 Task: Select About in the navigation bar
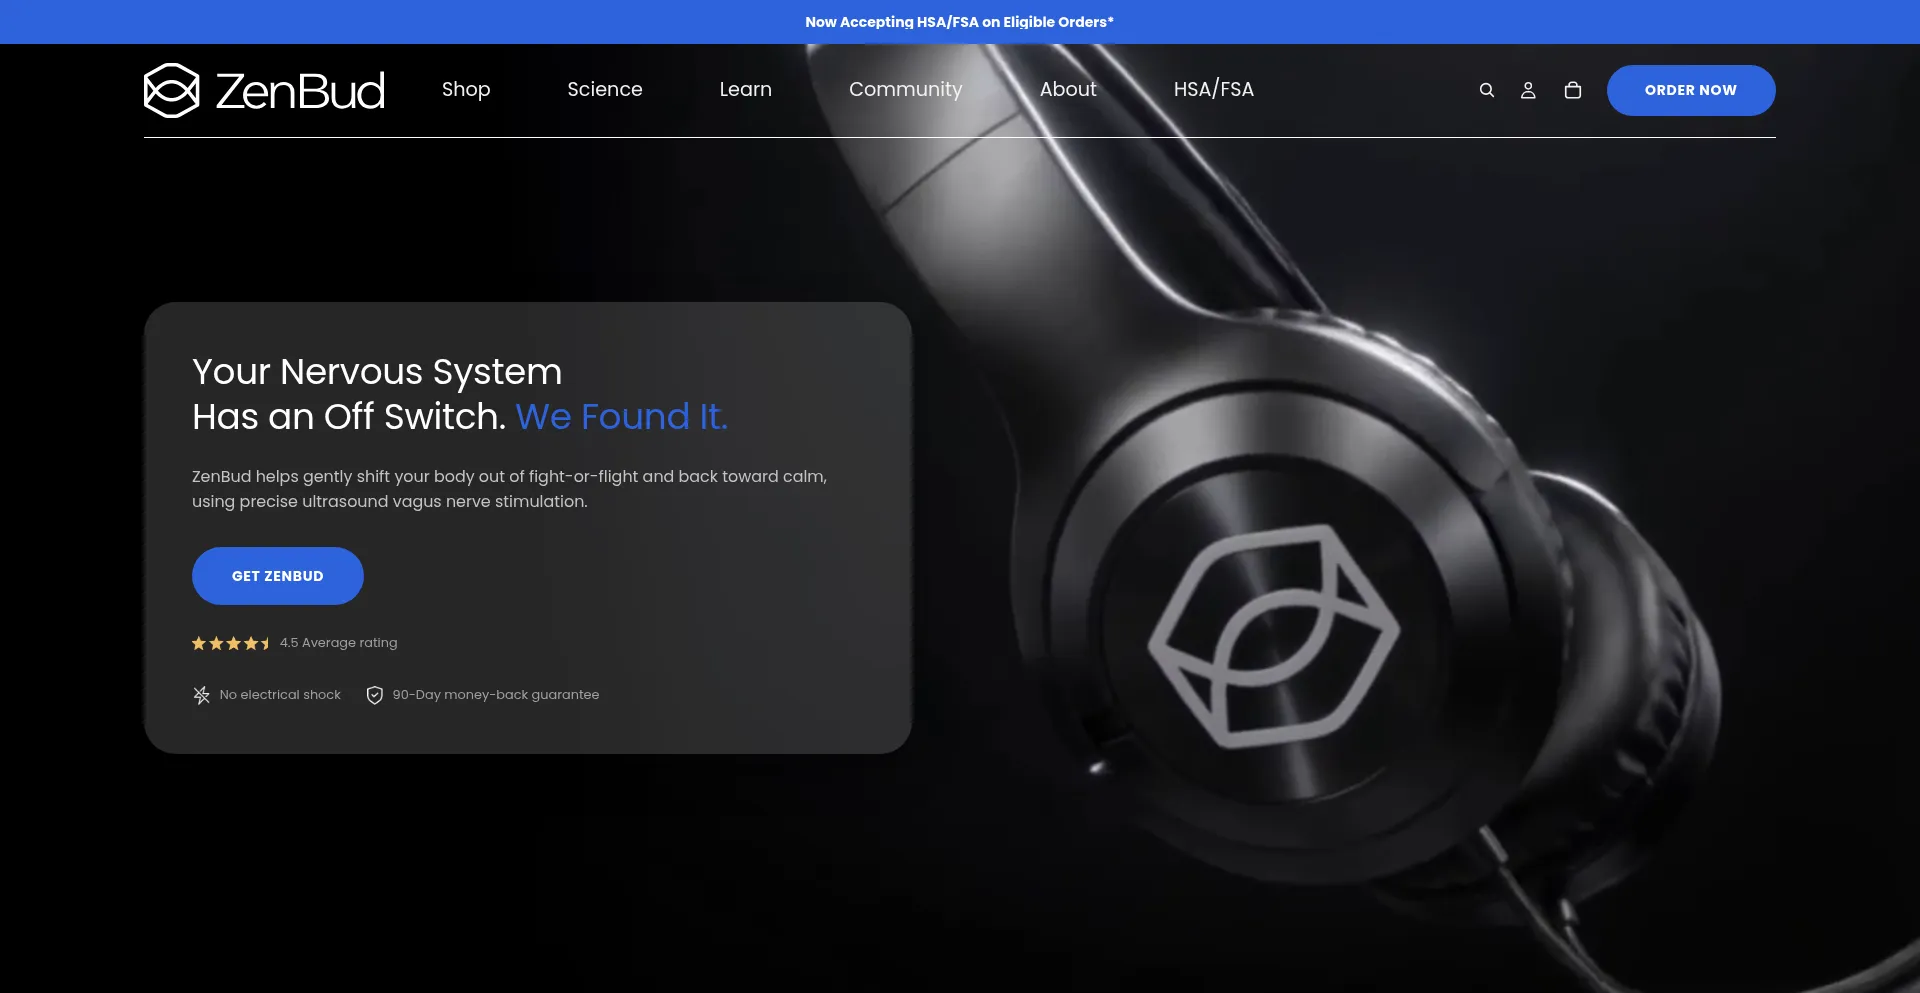click(1068, 90)
